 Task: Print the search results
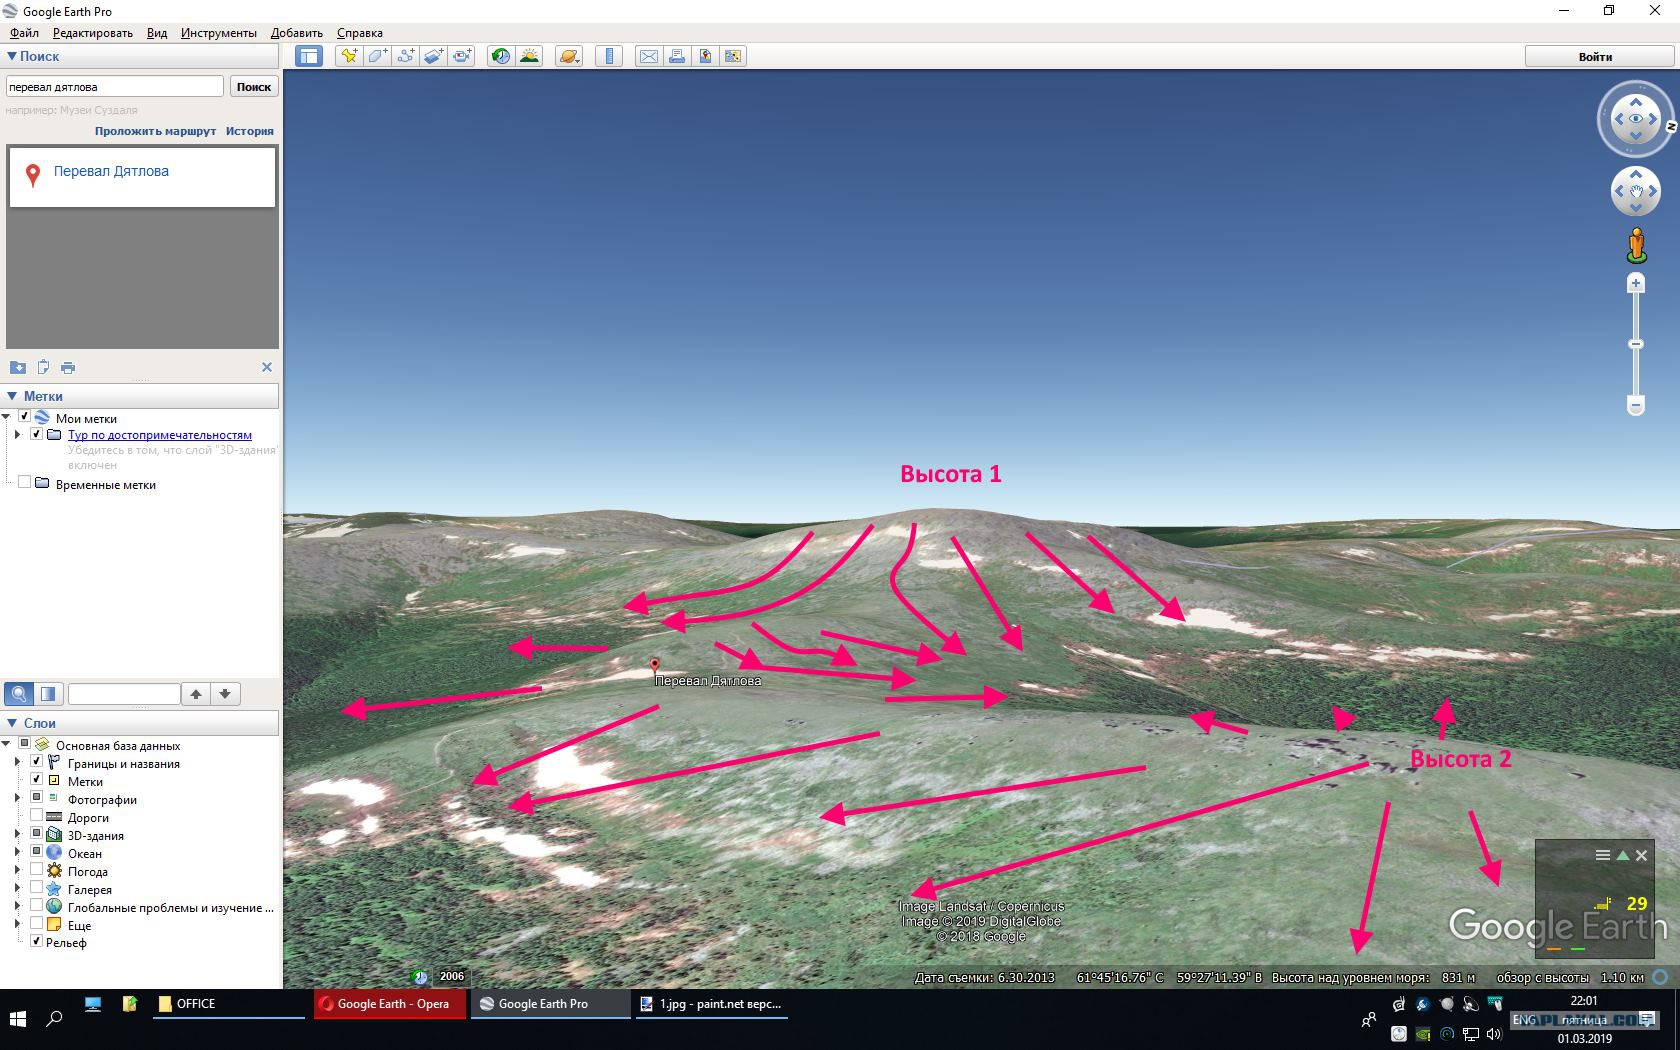pyautogui.click(x=68, y=368)
